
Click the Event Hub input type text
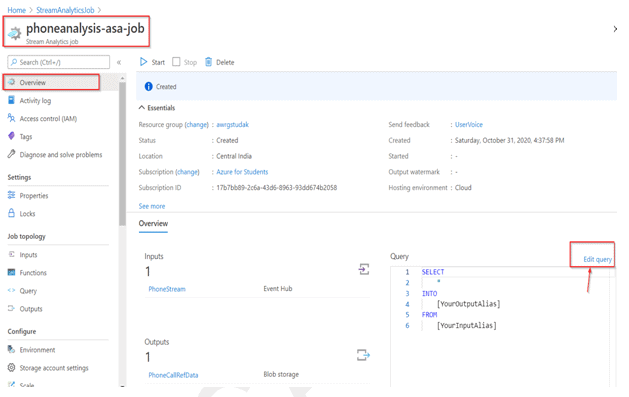click(278, 288)
